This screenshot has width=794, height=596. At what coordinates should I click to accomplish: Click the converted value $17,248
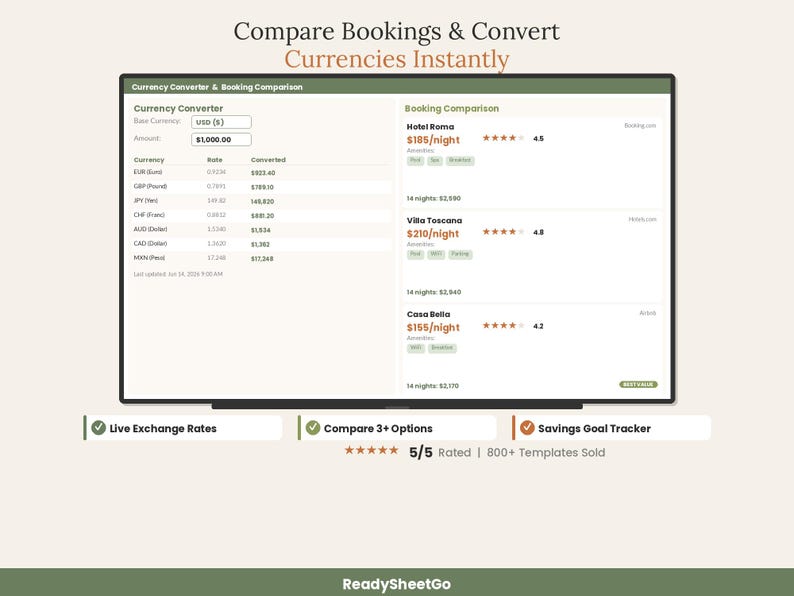262,259
